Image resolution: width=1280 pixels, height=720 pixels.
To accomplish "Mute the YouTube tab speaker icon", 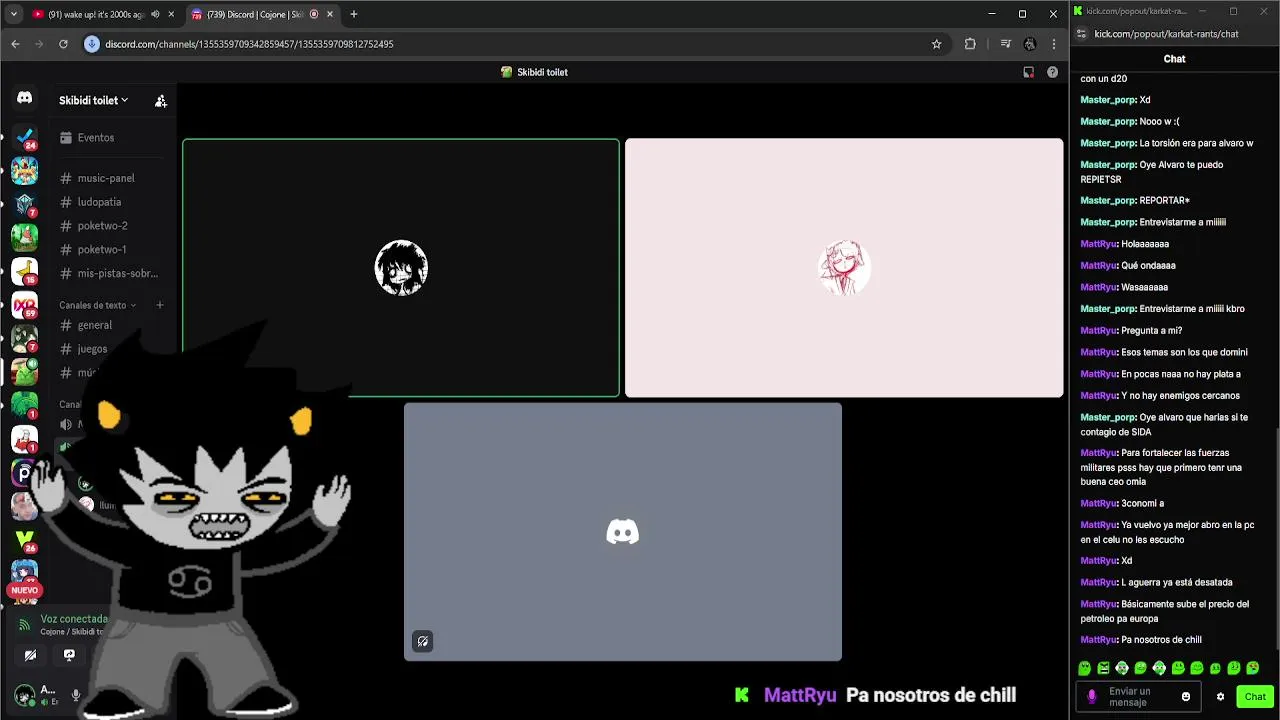I will tap(154, 14).
